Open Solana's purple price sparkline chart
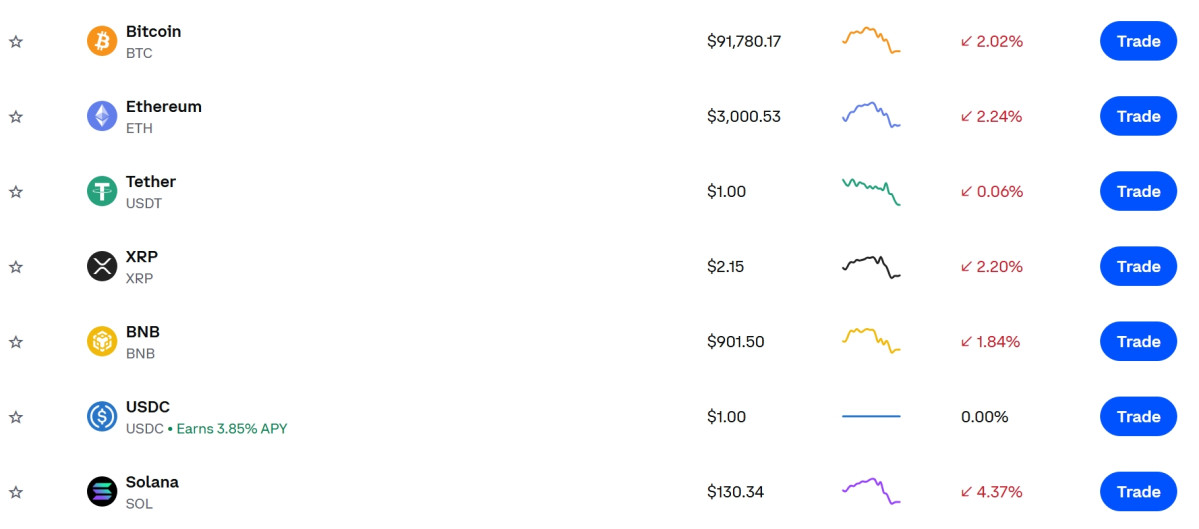This screenshot has width=1199, height=529. click(x=871, y=490)
